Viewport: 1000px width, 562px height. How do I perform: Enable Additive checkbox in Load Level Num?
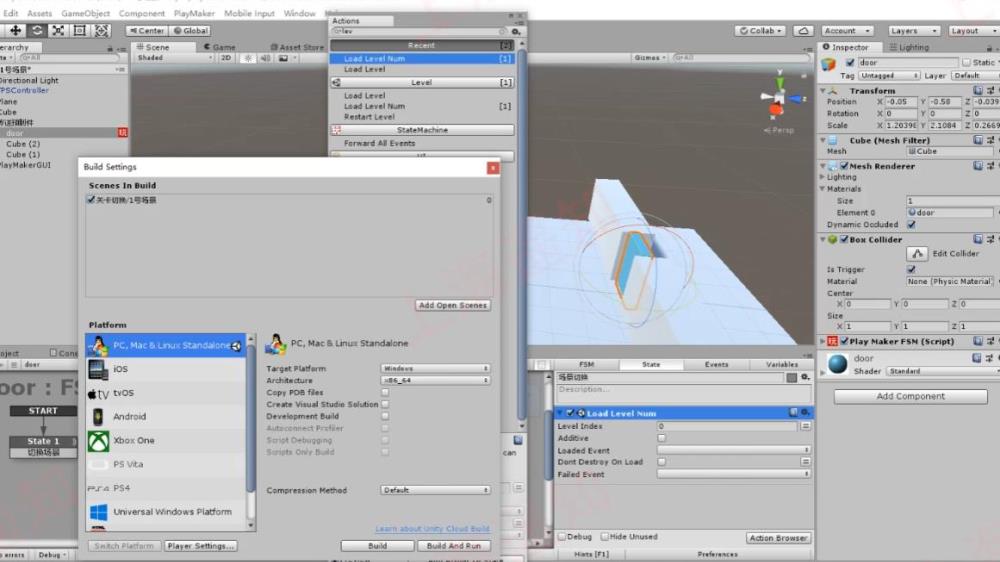[661, 438]
